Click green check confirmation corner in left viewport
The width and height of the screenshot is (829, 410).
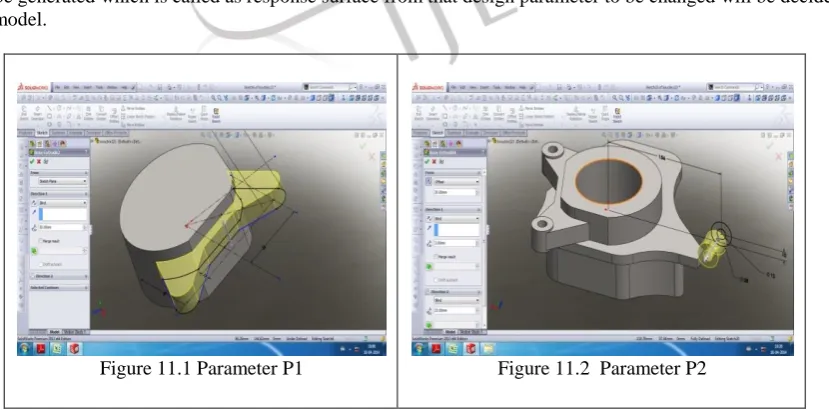(x=363, y=146)
